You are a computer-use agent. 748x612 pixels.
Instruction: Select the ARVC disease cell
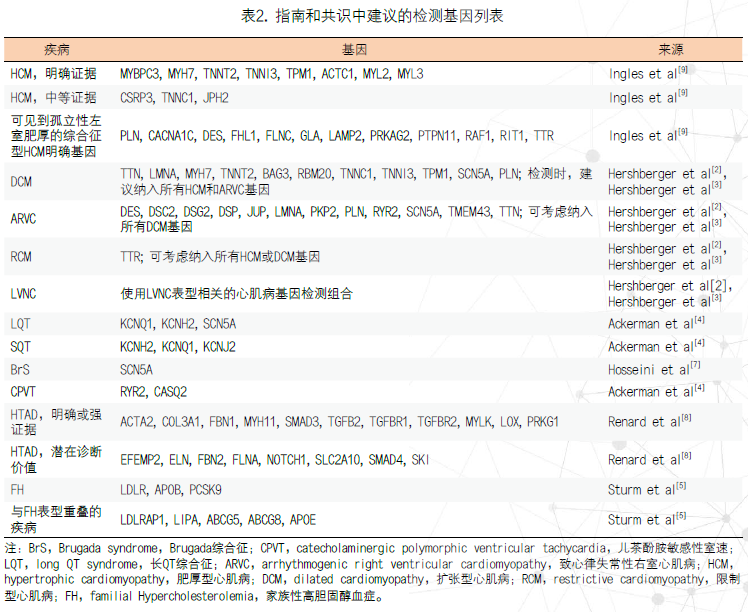[23, 219]
